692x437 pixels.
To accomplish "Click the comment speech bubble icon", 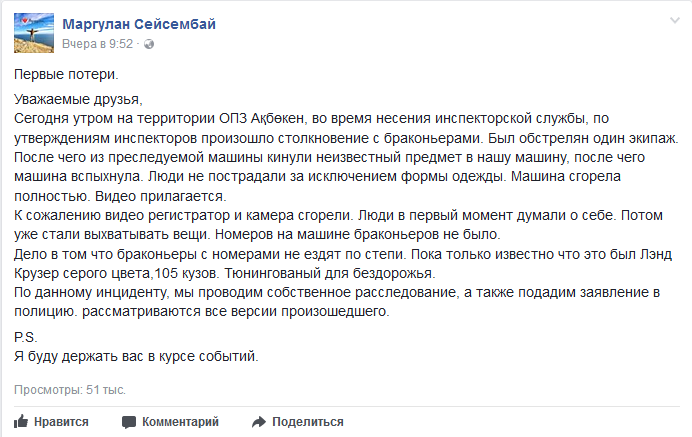I will pyautogui.click(x=129, y=422).
